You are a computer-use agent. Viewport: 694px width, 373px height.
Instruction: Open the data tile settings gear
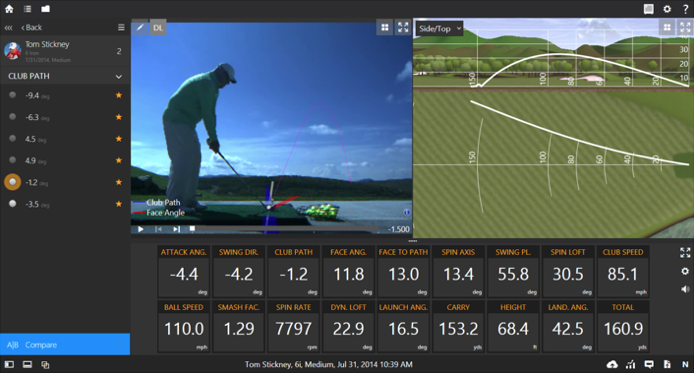(685, 271)
